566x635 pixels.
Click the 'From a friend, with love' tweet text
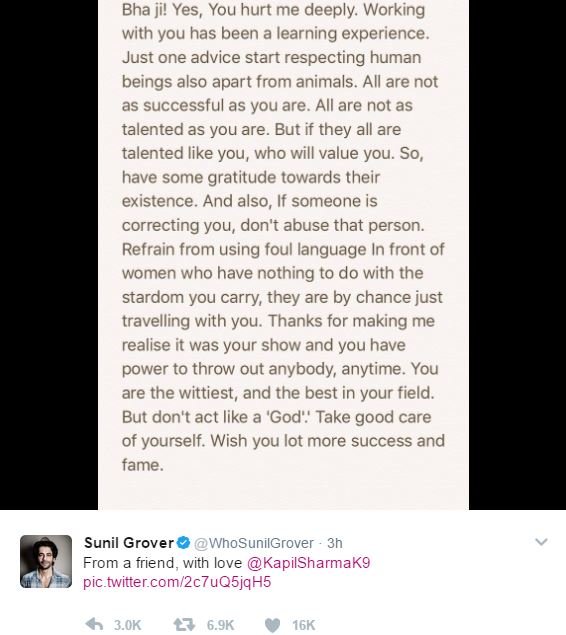[162, 563]
